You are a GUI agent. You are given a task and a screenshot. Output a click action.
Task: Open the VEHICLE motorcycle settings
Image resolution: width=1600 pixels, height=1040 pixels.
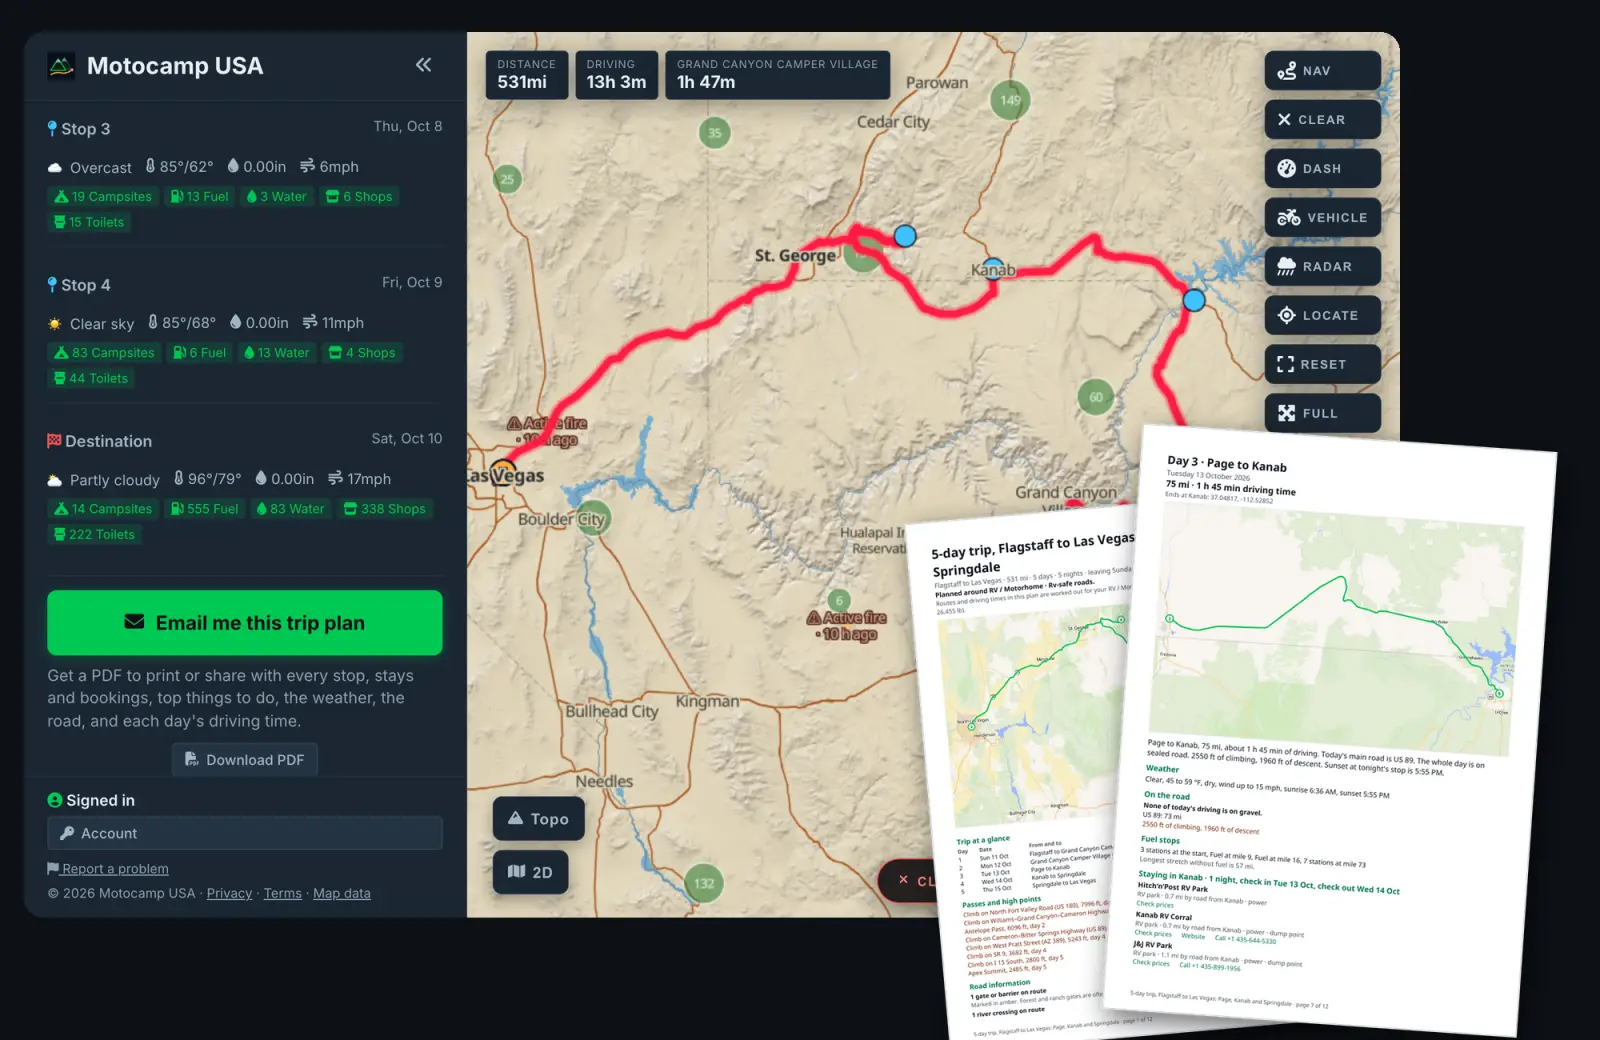coord(1322,218)
